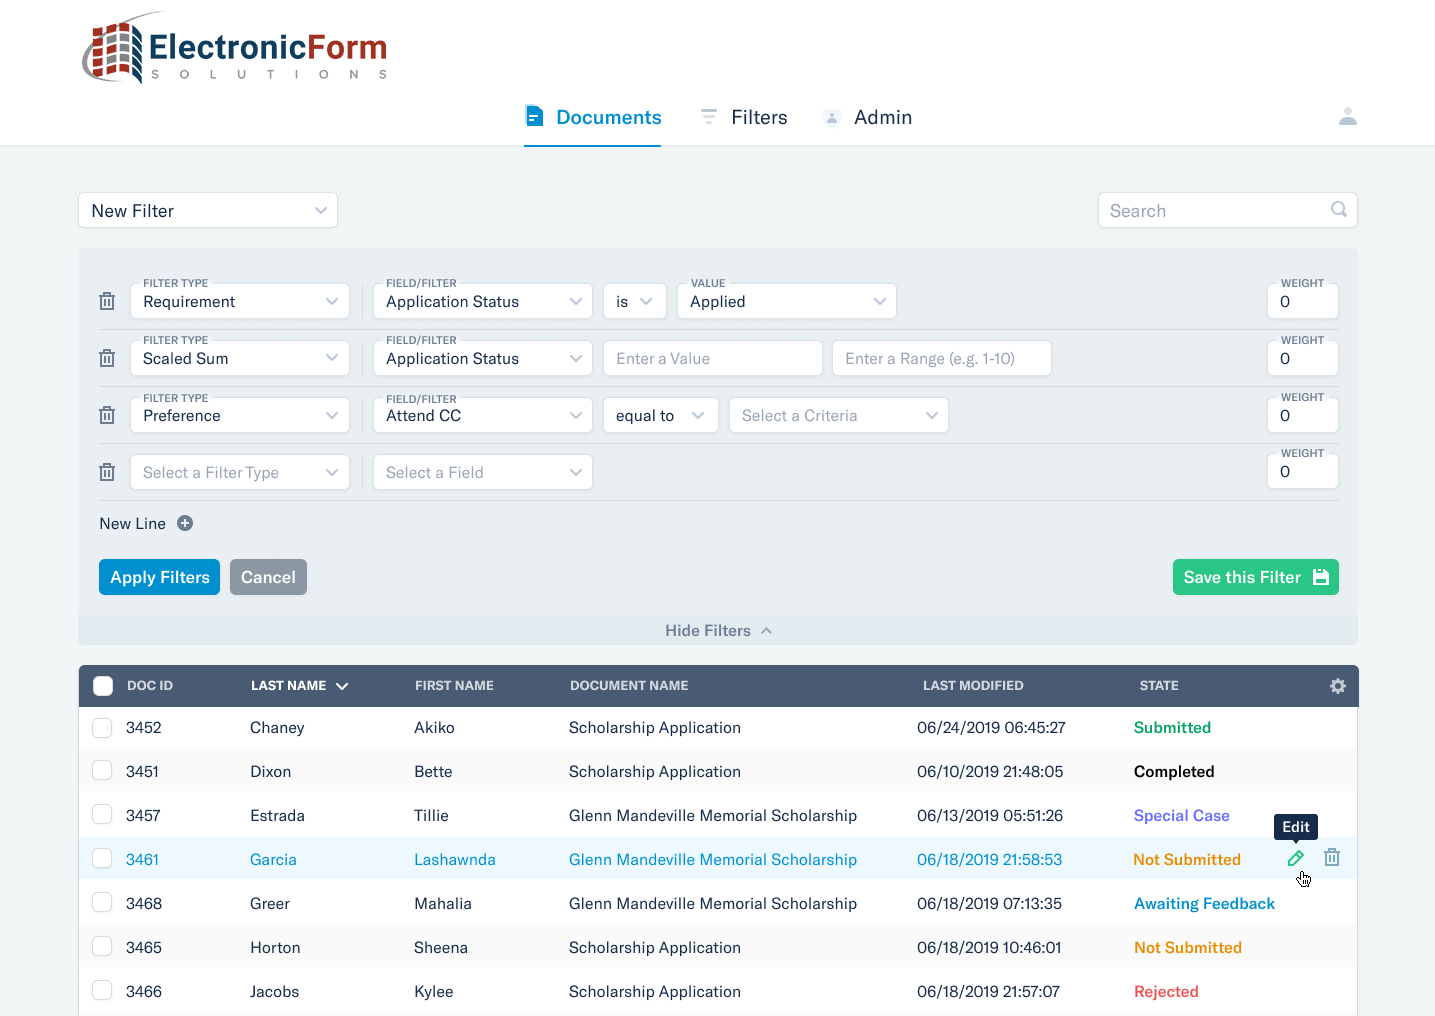Click inside the Search field

tap(1200, 210)
